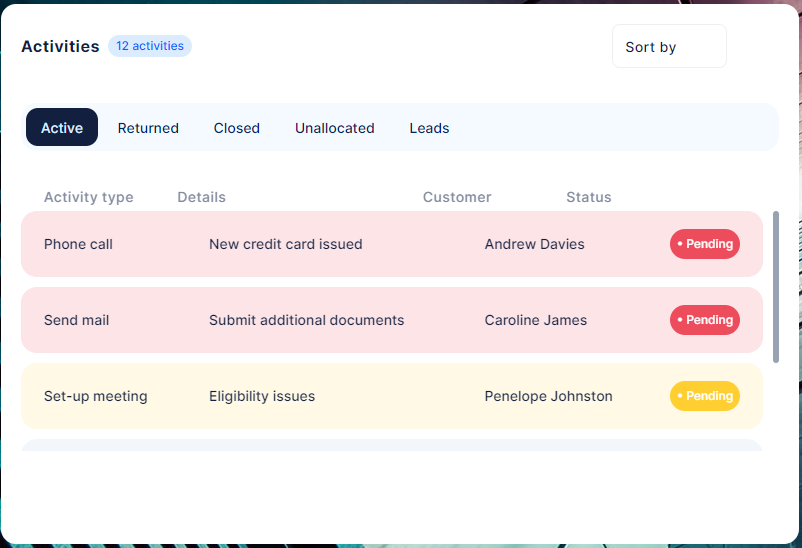Open the Sort by dropdown
Image resolution: width=802 pixels, height=548 pixels.
pos(669,47)
